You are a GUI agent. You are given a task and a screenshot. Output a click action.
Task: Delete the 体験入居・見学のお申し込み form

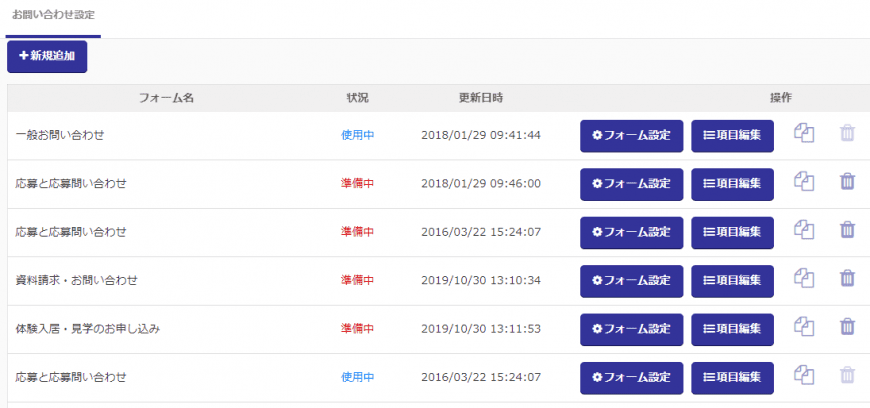847,327
